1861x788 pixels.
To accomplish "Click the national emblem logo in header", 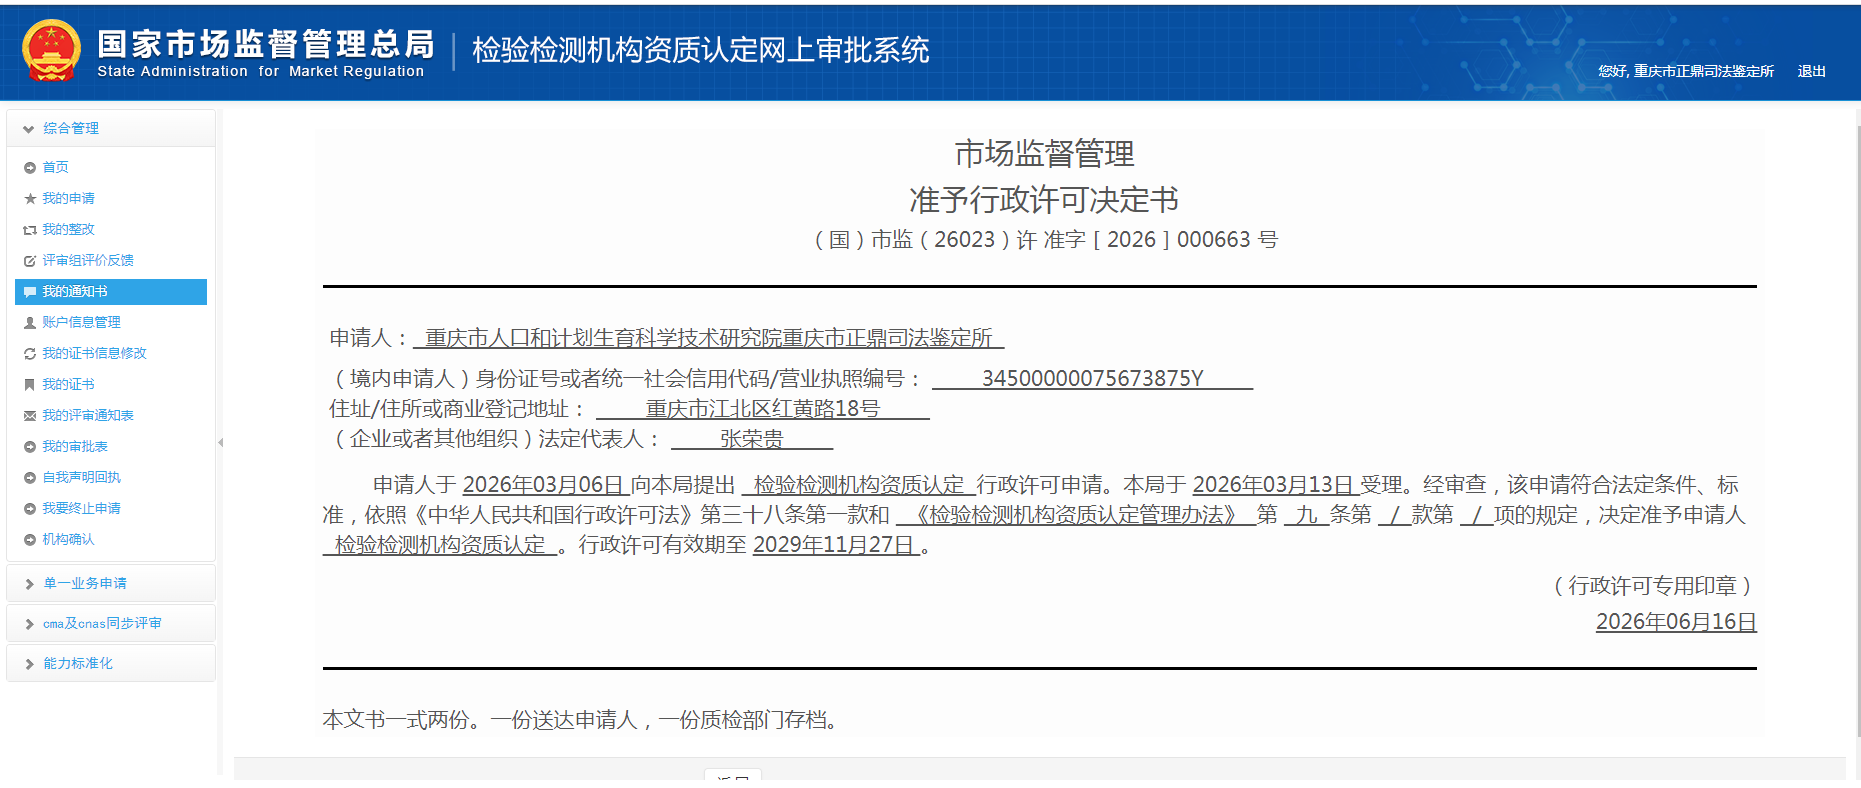I will [x=51, y=50].
